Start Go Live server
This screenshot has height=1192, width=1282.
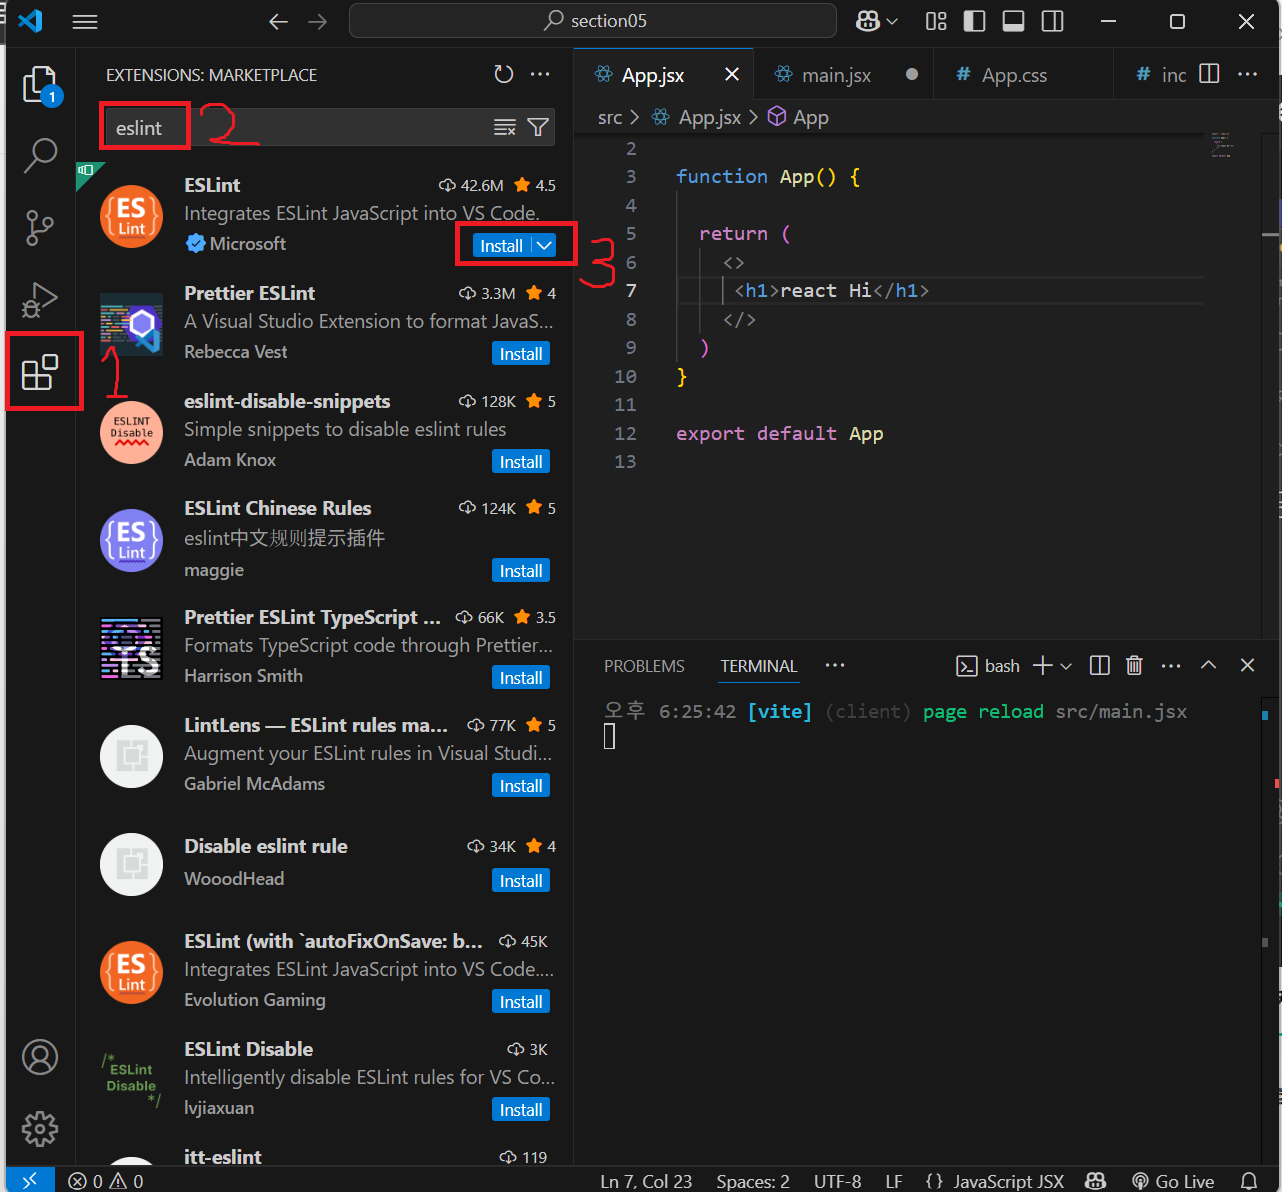1173,1181
